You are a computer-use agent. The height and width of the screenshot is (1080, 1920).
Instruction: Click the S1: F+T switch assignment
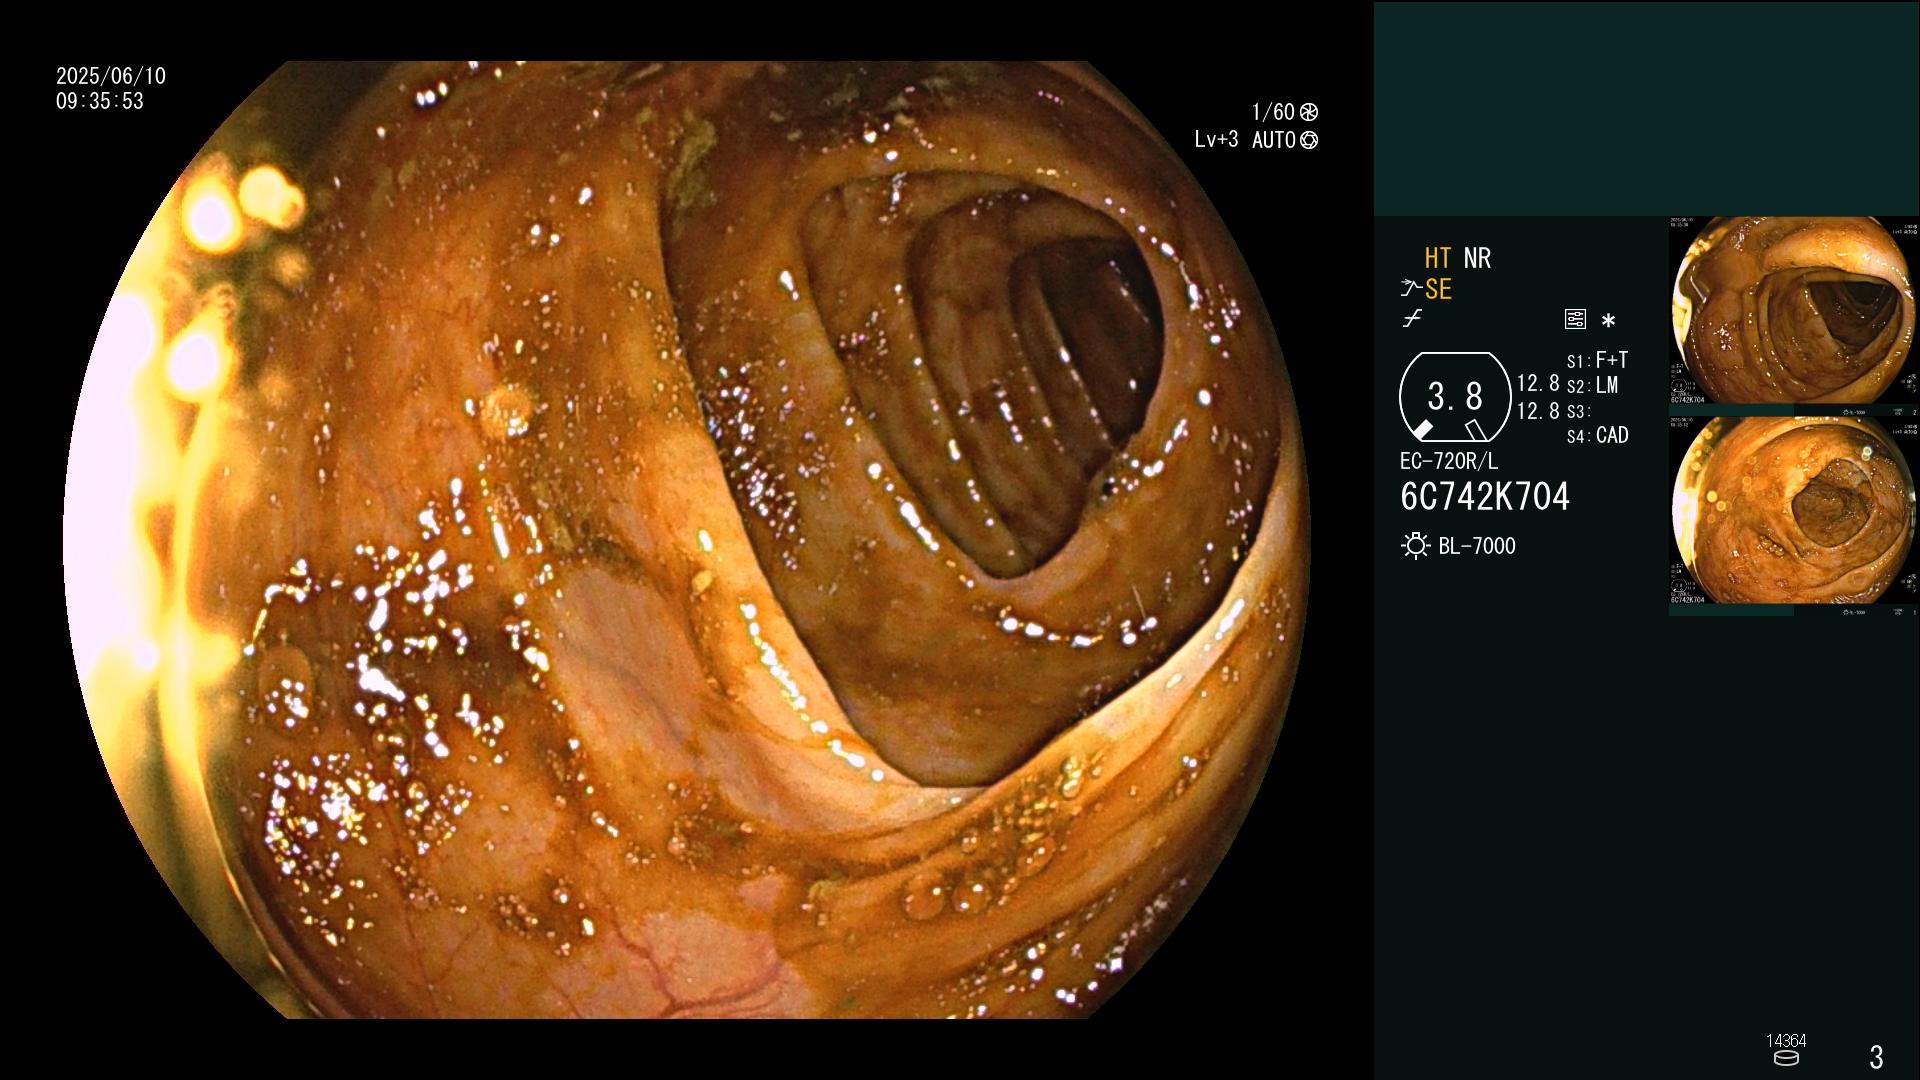1597,360
